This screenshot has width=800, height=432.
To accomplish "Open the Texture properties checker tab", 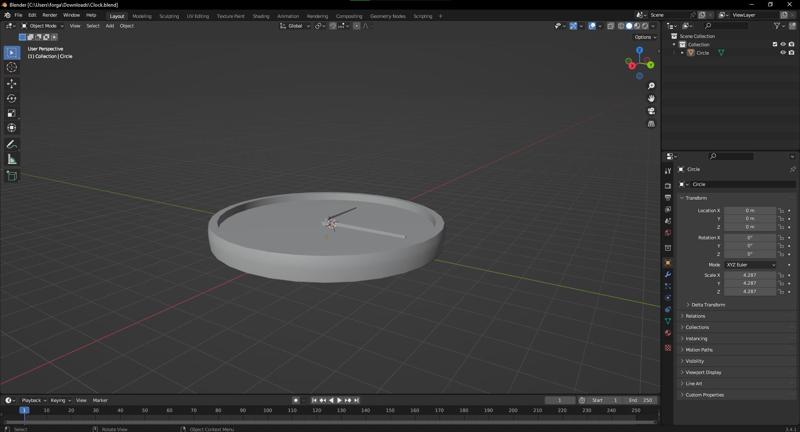I will (x=668, y=348).
